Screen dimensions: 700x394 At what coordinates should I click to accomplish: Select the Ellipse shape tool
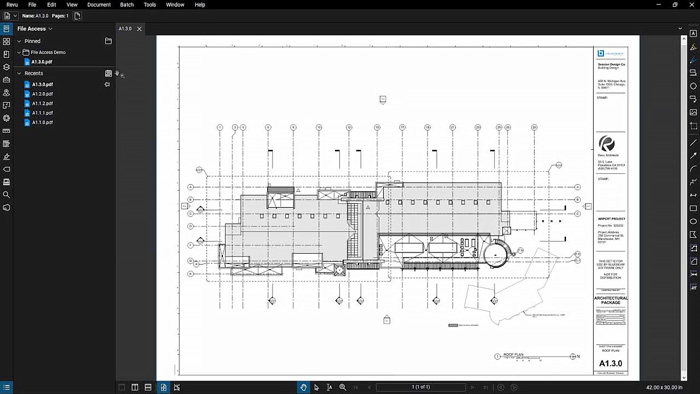[x=693, y=221]
